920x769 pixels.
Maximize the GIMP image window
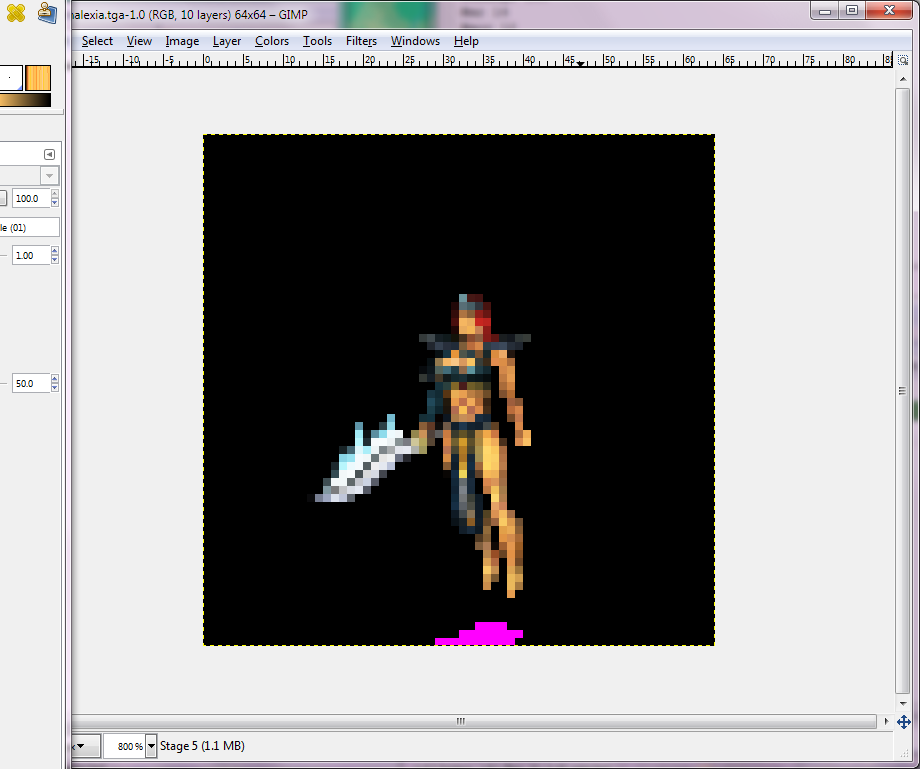[852, 11]
